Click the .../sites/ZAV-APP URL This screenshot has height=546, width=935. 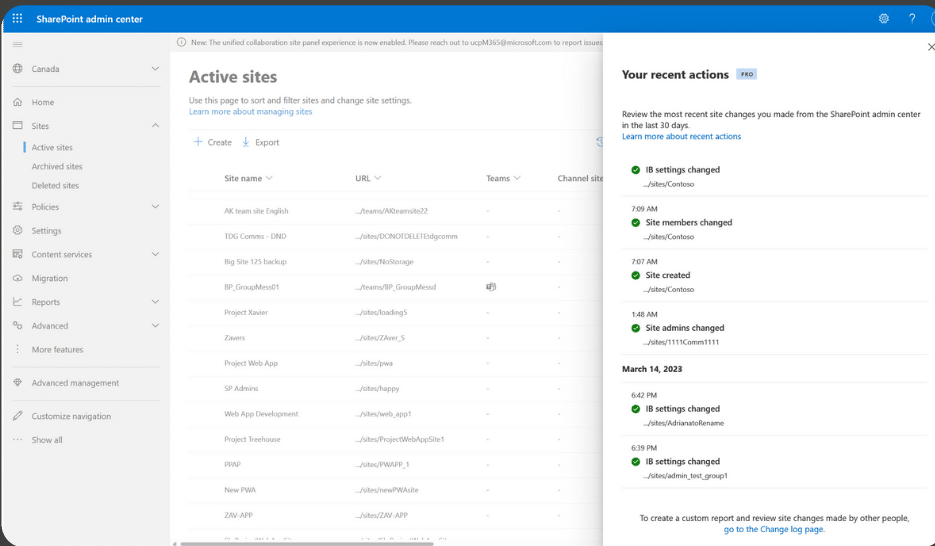(382, 515)
